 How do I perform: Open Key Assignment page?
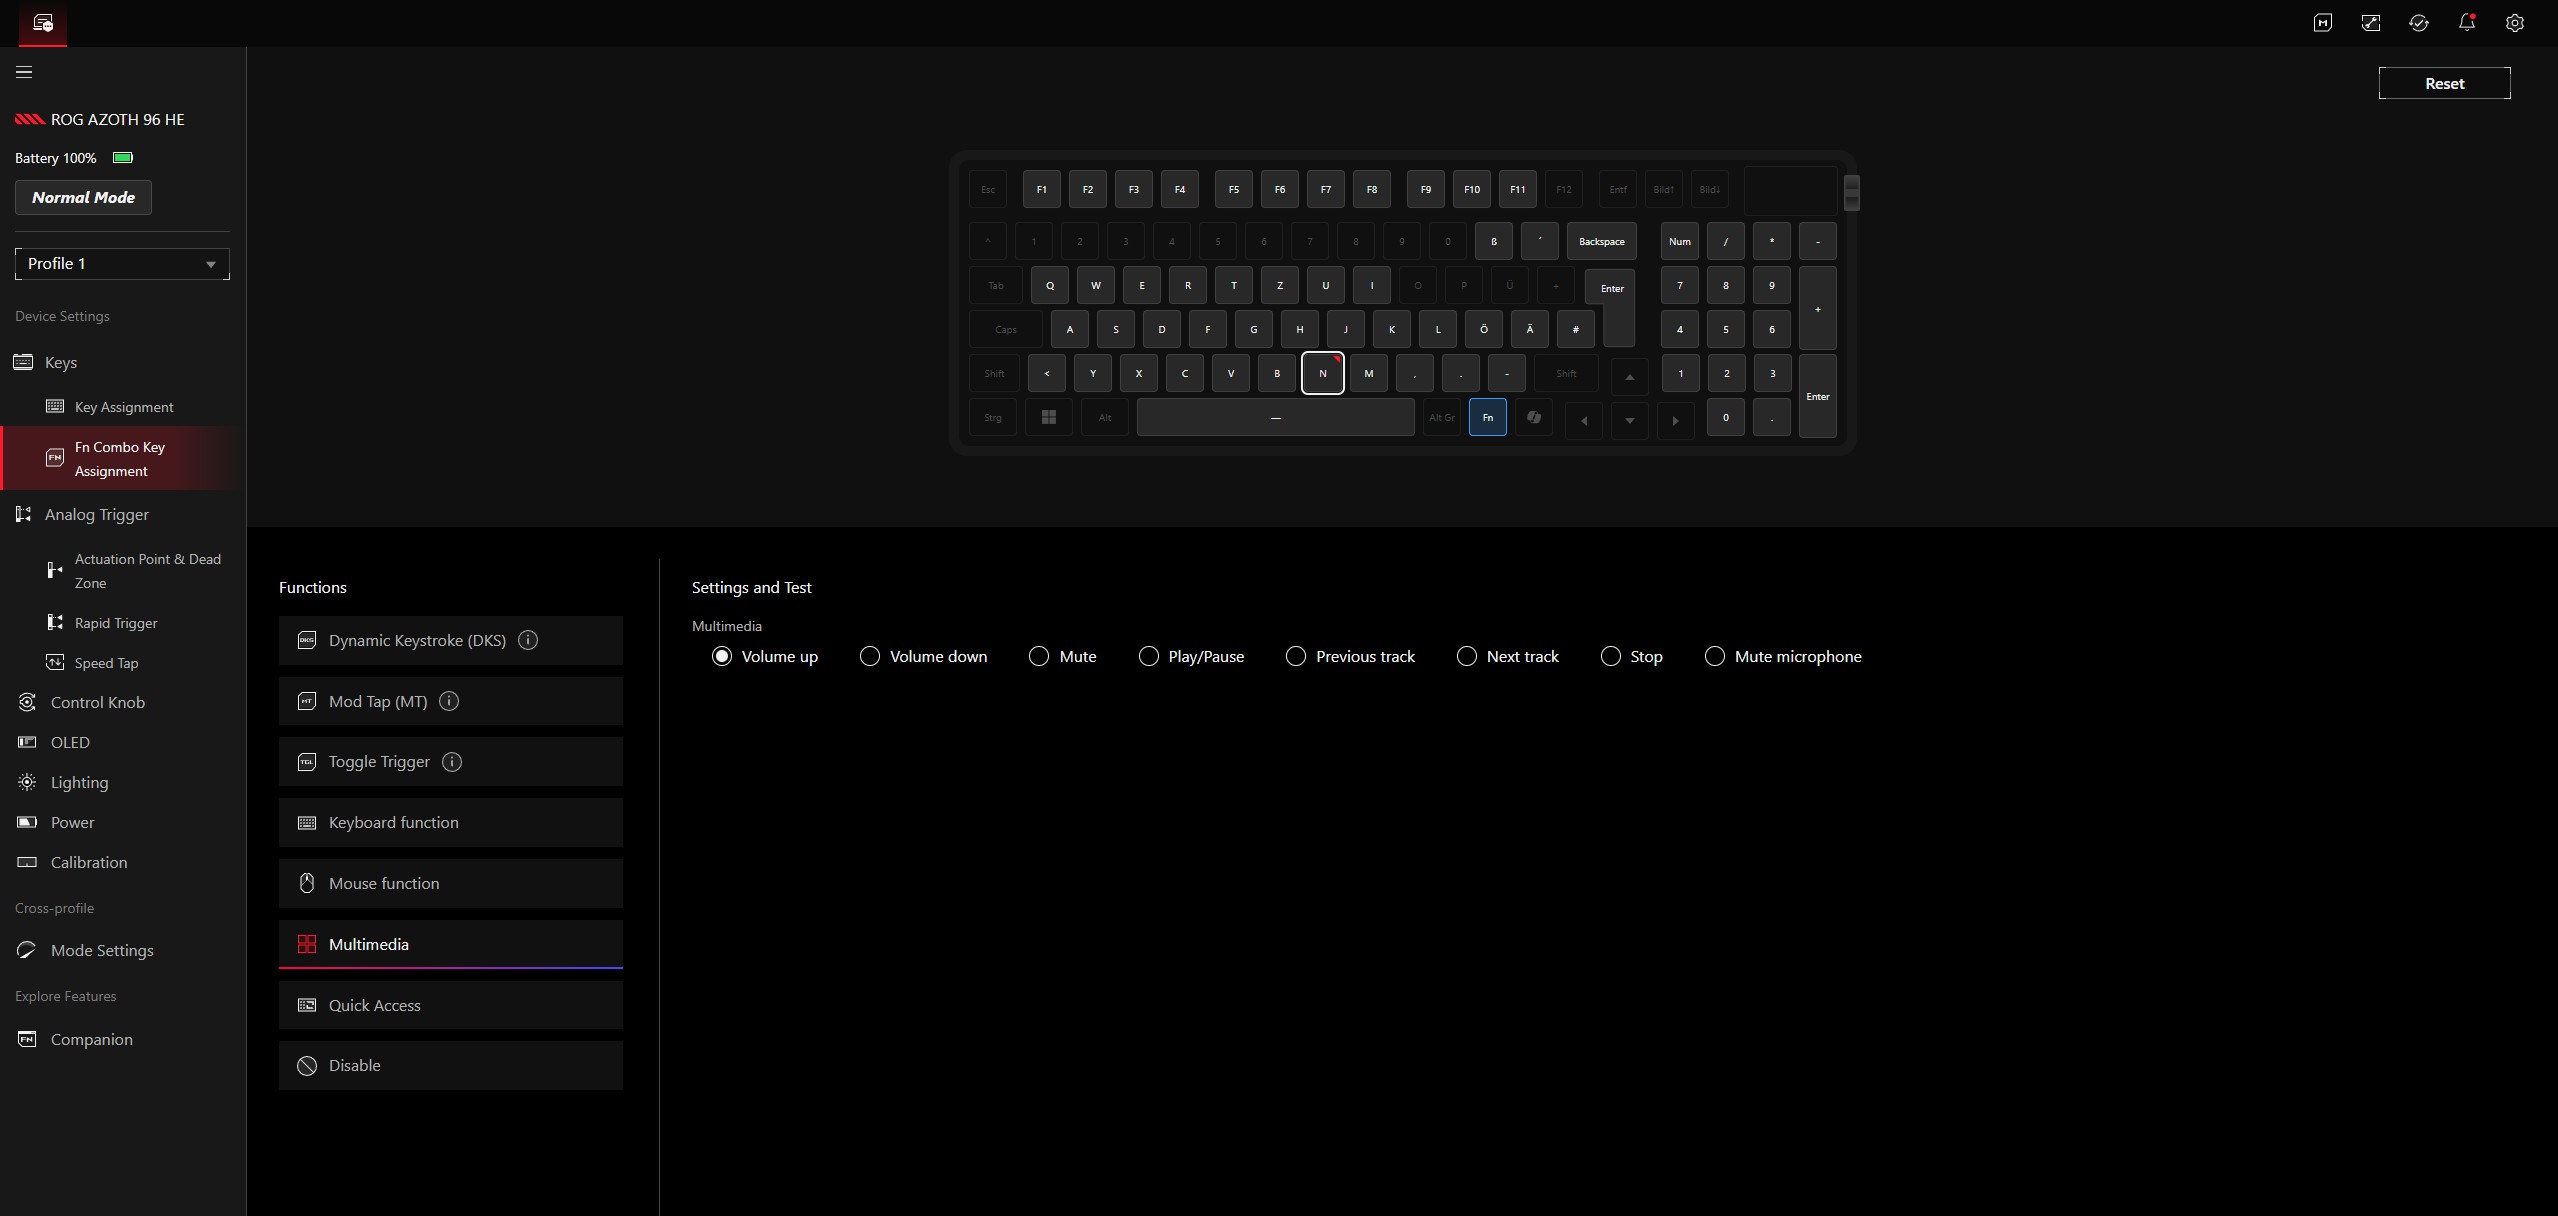tap(124, 407)
